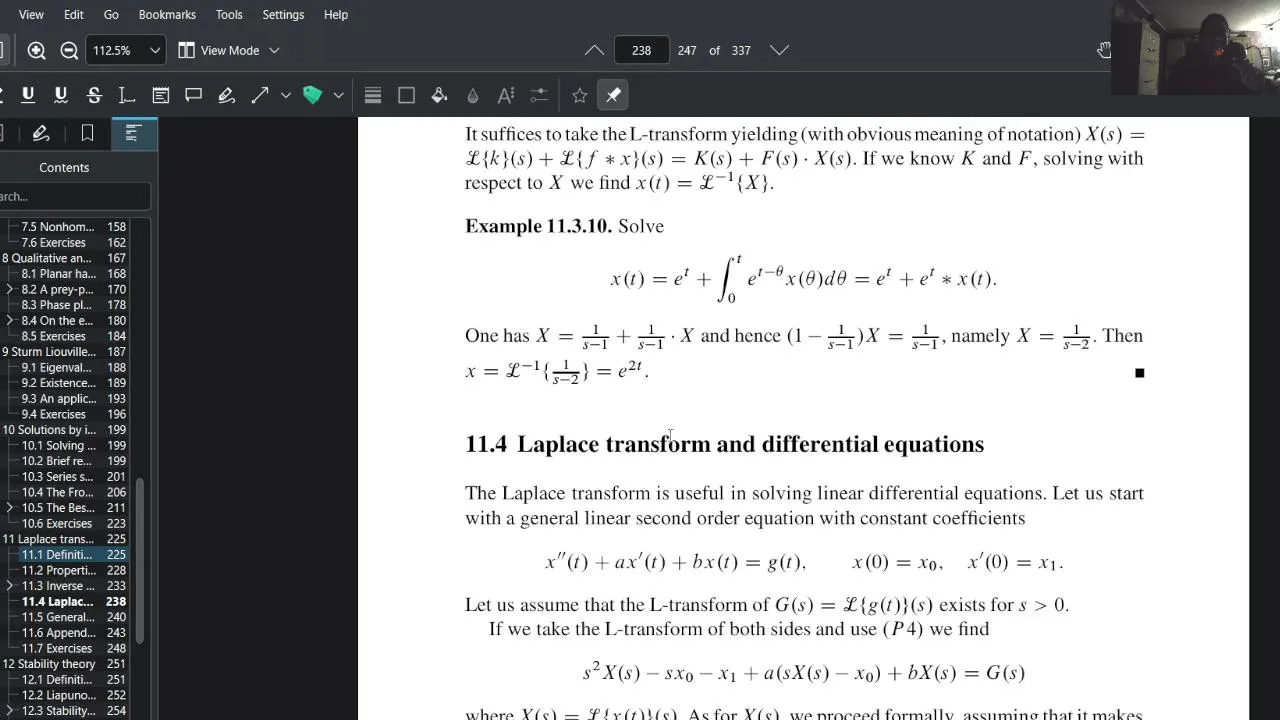The height and width of the screenshot is (720, 1280).
Task: Switch sidebar to Bookmarks panel
Action: (x=87, y=133)
